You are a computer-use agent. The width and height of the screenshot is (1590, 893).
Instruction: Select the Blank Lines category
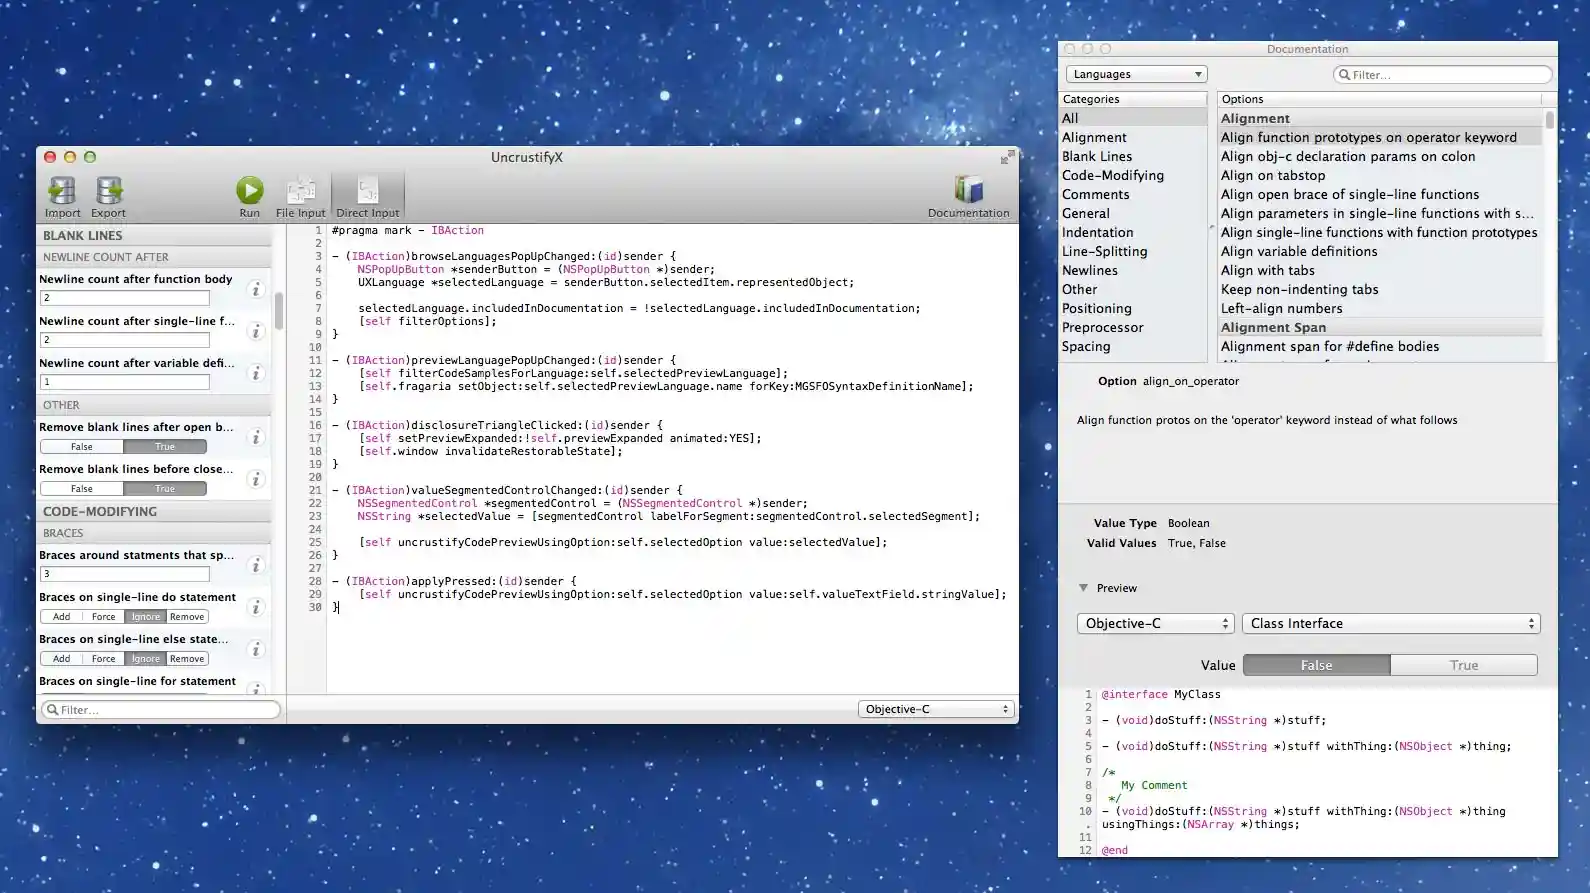(x=1133, y=156)
